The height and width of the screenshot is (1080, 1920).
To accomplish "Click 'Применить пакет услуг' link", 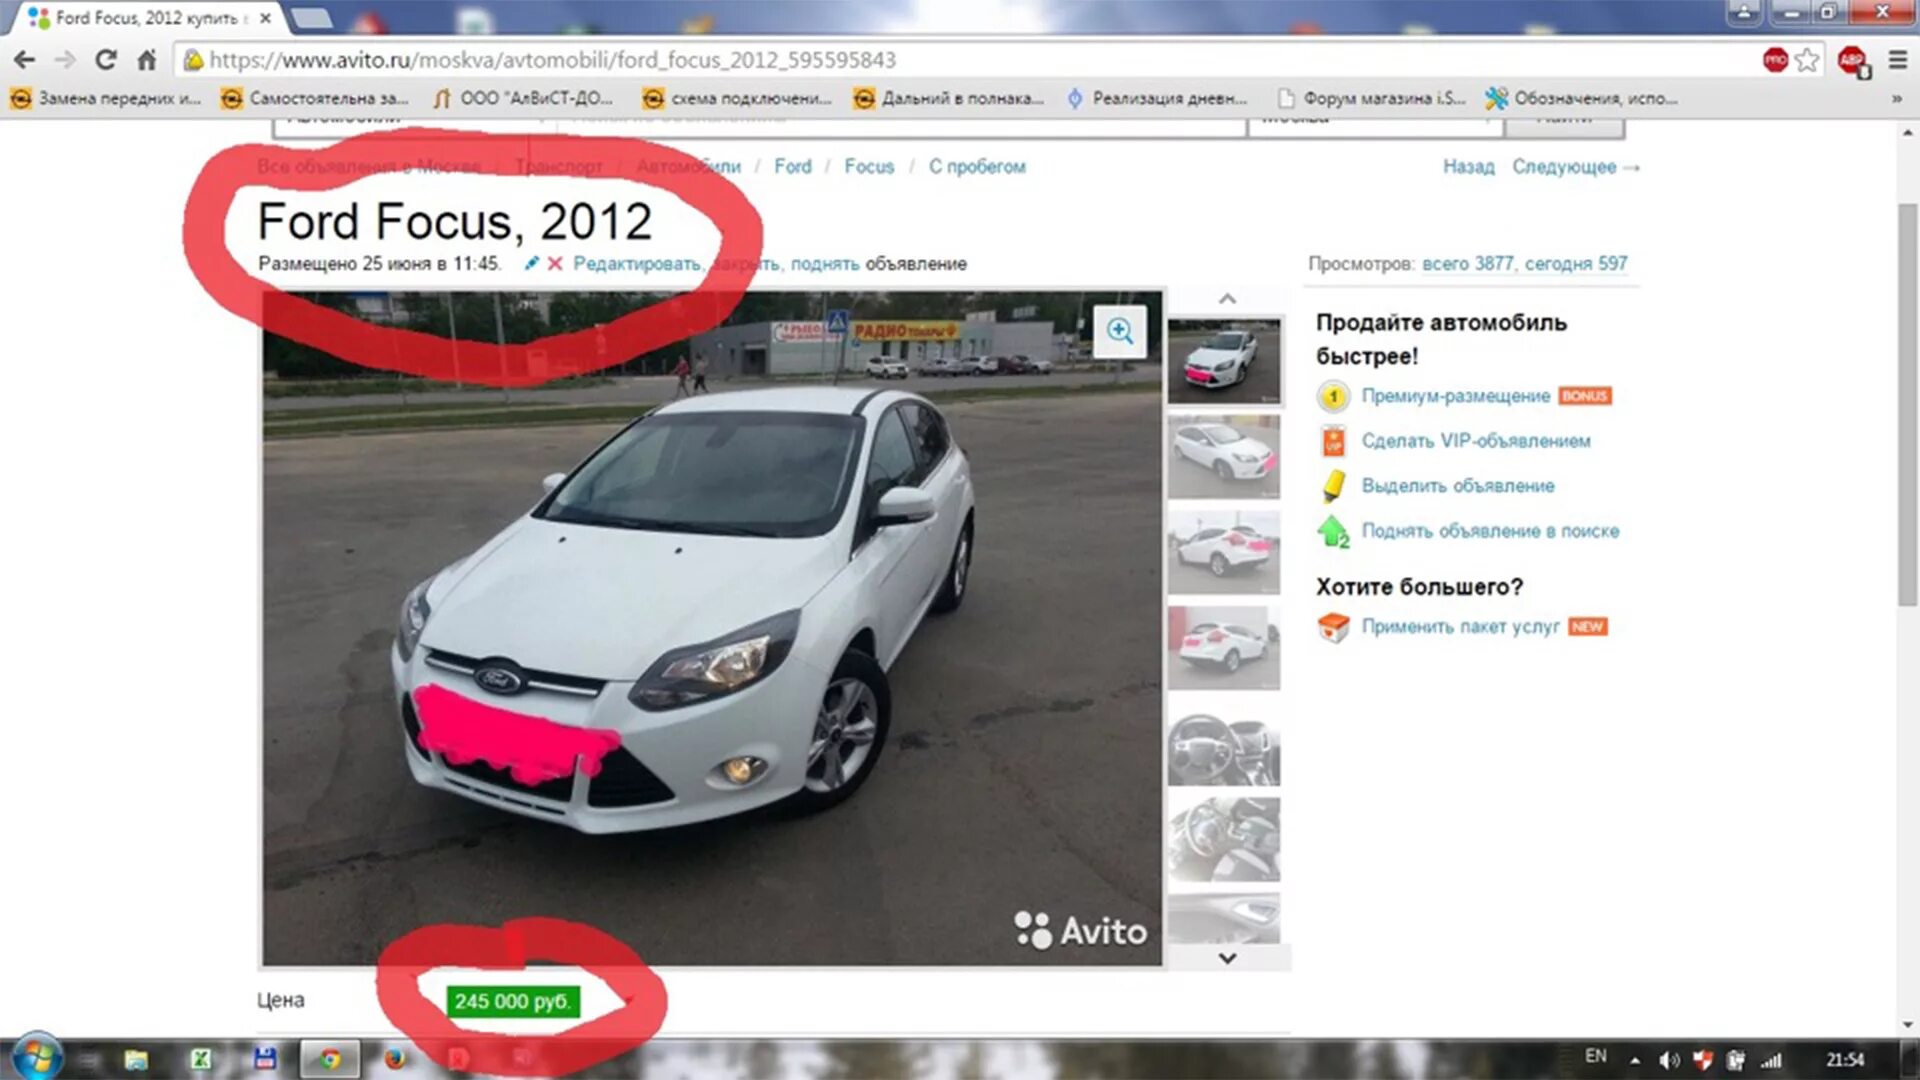I will pos(1460,627).
